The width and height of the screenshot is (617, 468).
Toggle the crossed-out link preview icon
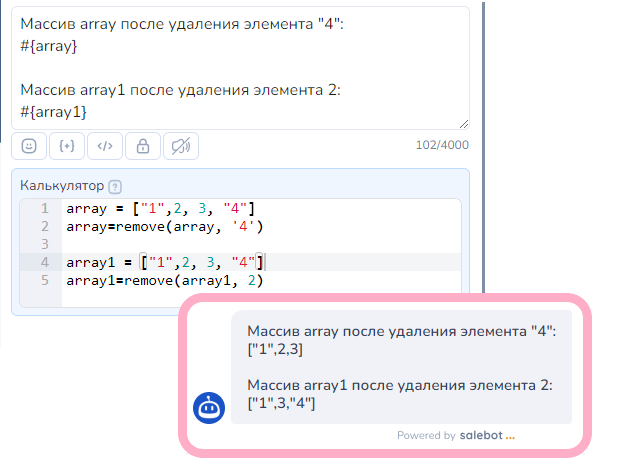(181, 146)
